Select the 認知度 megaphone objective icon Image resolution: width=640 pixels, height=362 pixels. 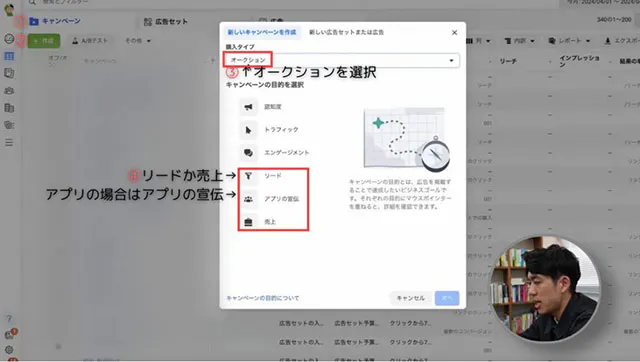(248, 107)
